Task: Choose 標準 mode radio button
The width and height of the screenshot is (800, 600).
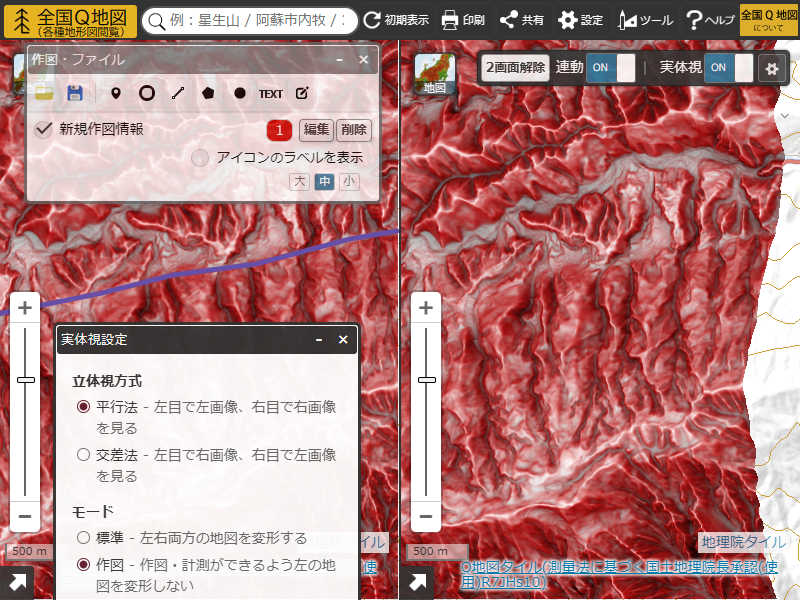Action: pyautogui.click(x=84, y=538)
